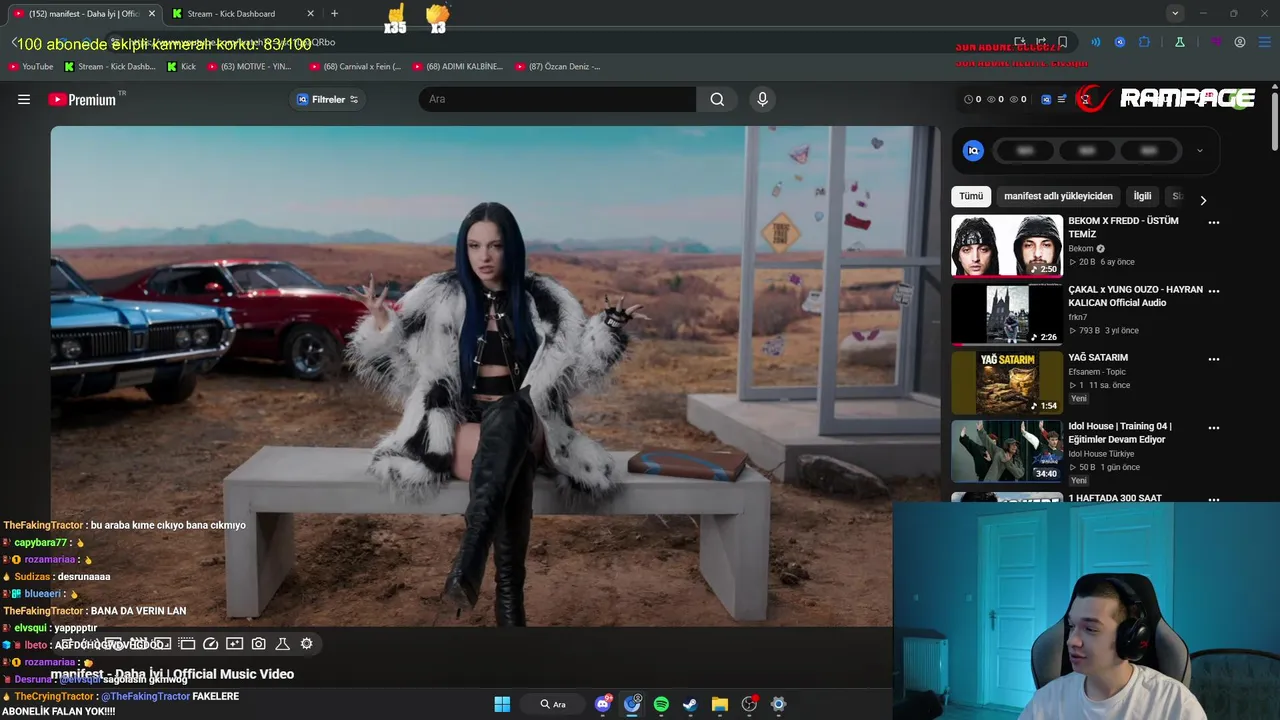1280x720 pixels.
Task: Expand the browser tab search dropdown
Action: pyautogui.click(x=1175, y=14)
